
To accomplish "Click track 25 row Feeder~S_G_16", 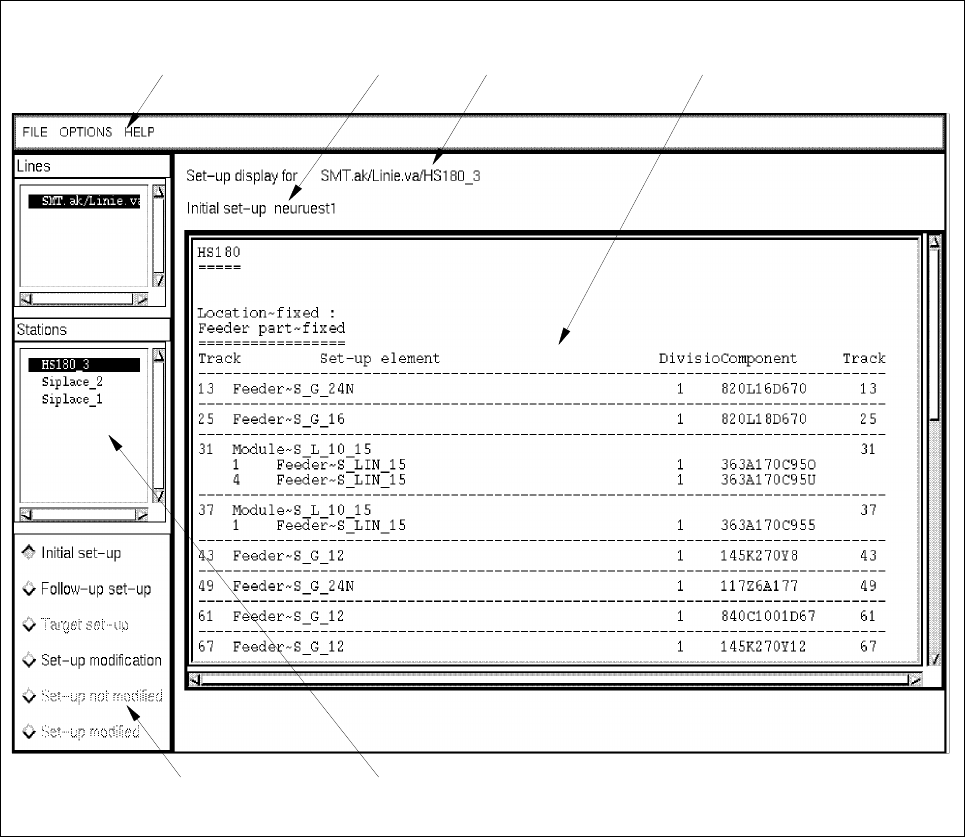I will coord(542,419).
